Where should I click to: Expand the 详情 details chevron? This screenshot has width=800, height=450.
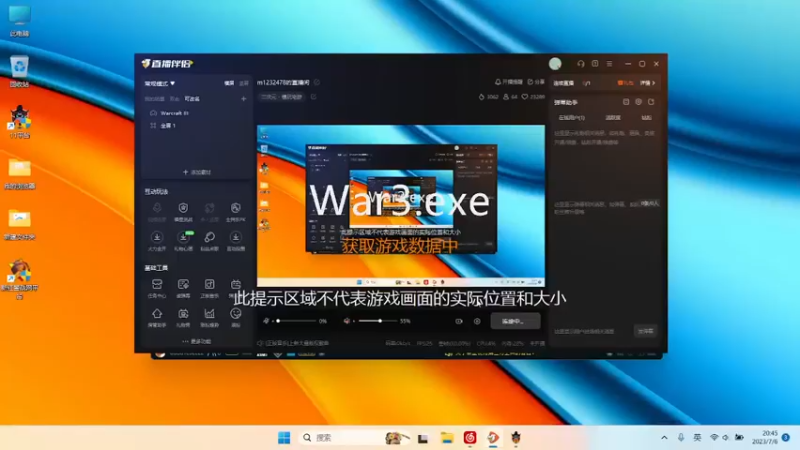(x=648, y=83)
